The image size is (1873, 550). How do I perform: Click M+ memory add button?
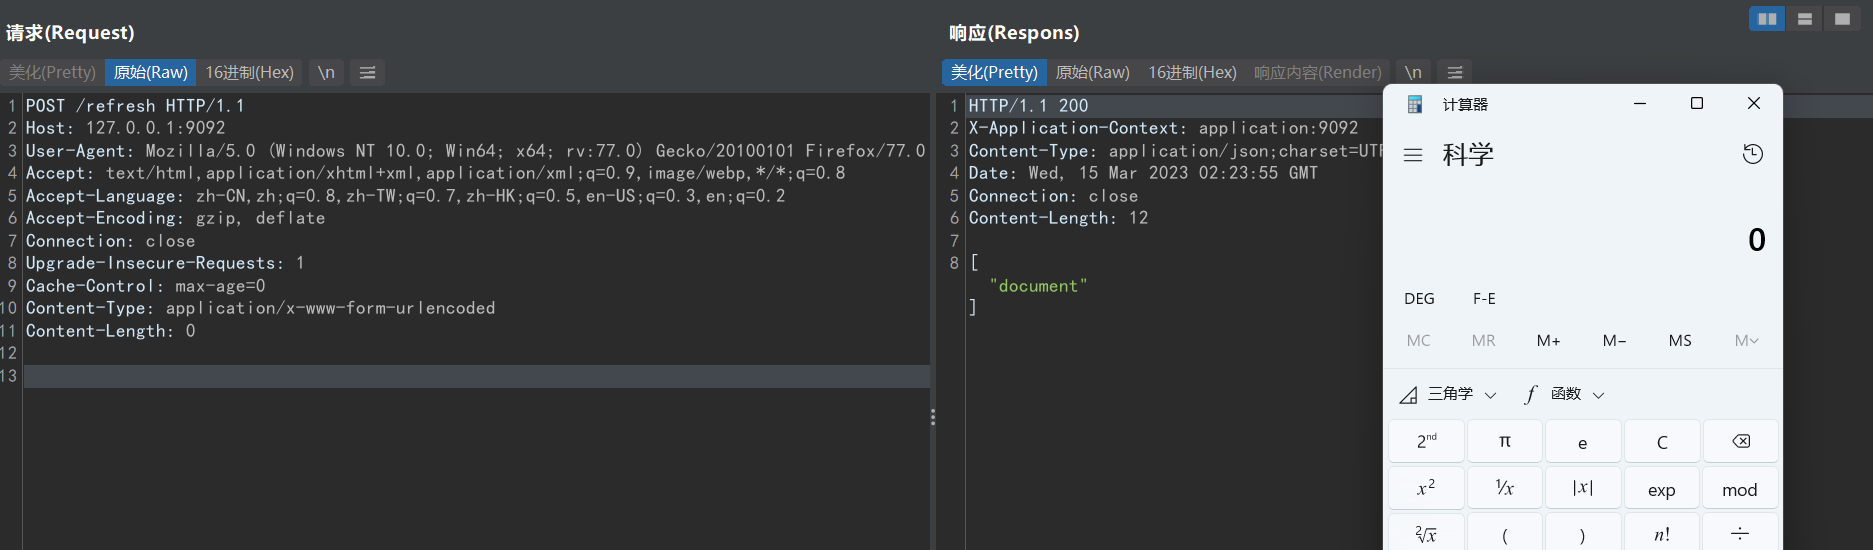click(1549, 340)
